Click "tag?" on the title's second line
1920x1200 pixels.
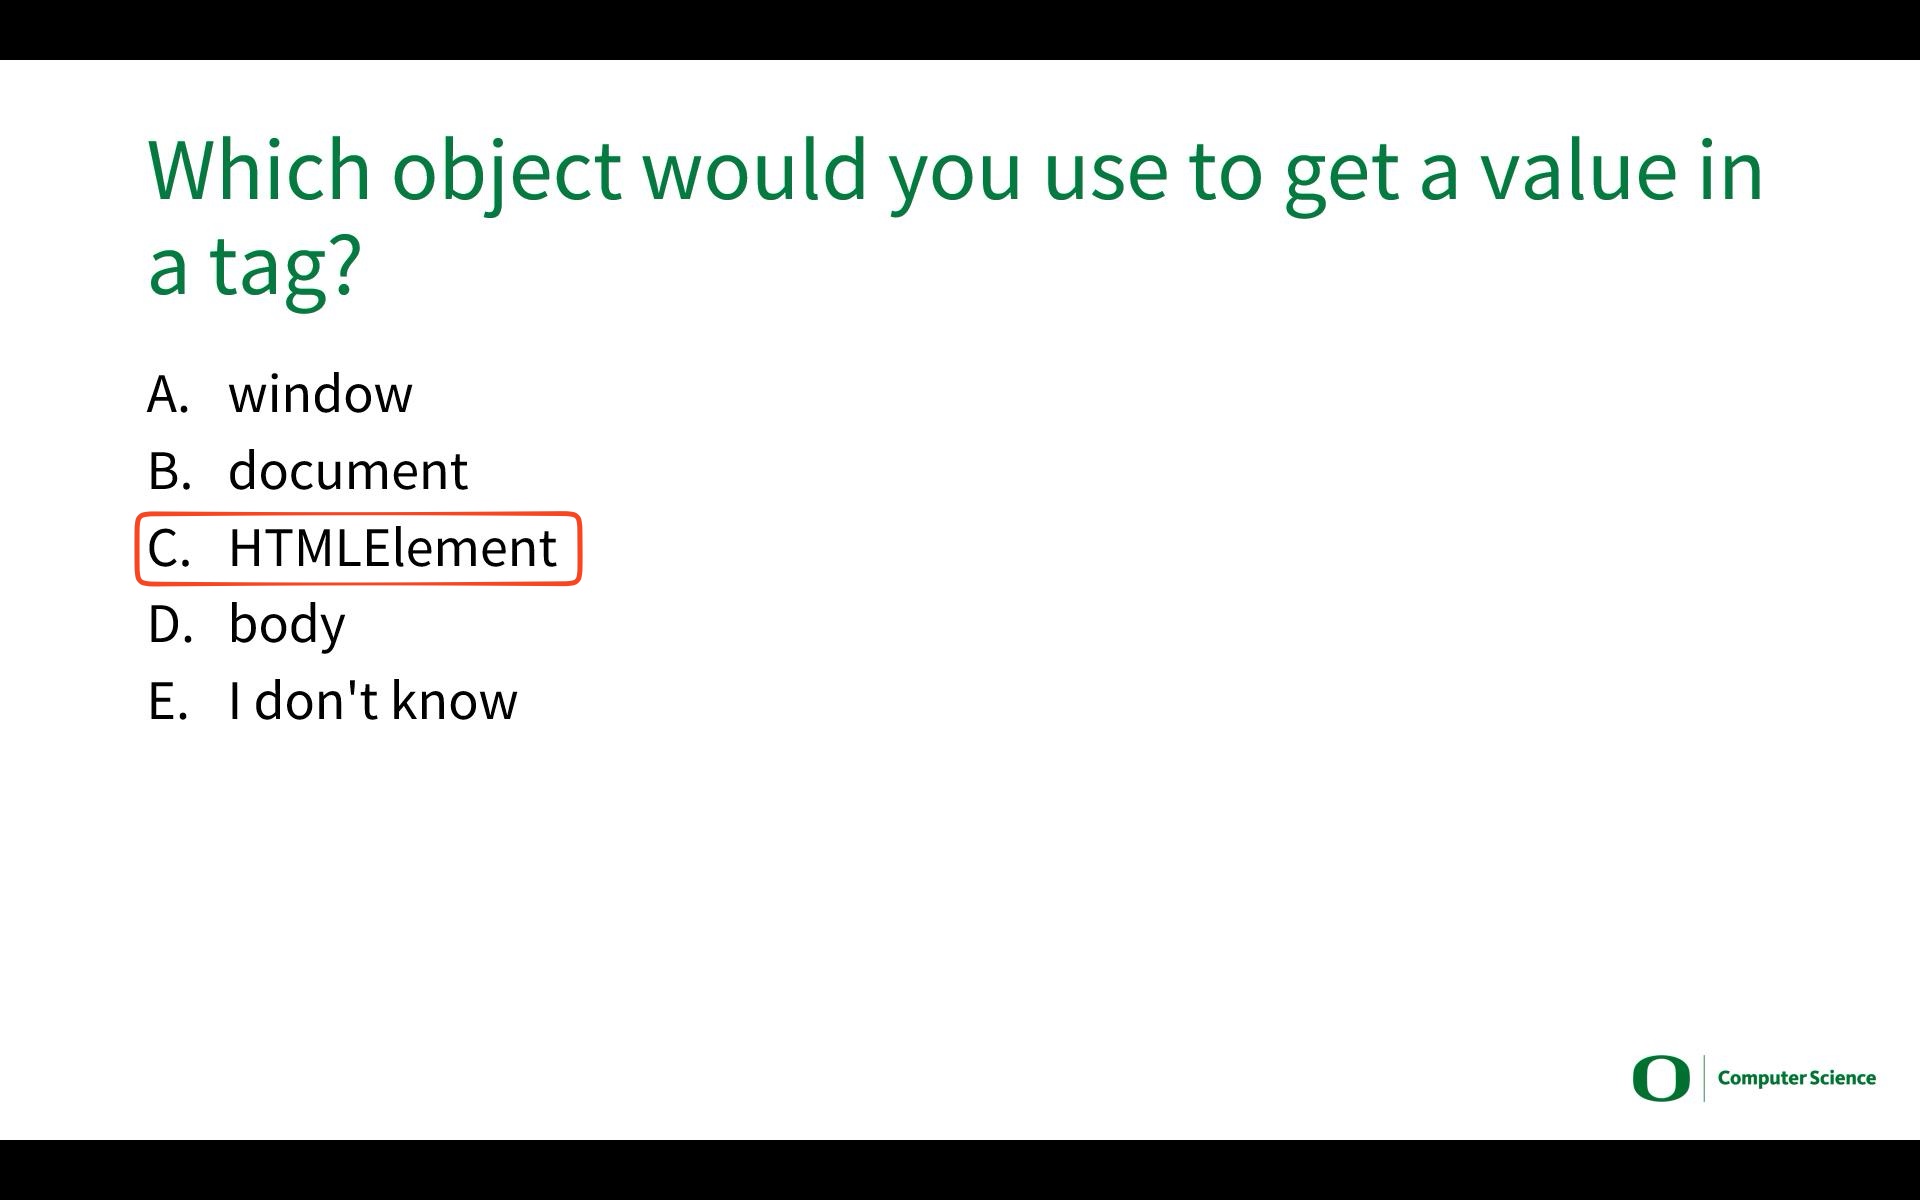pyautogui.click(x=284, y=266)
